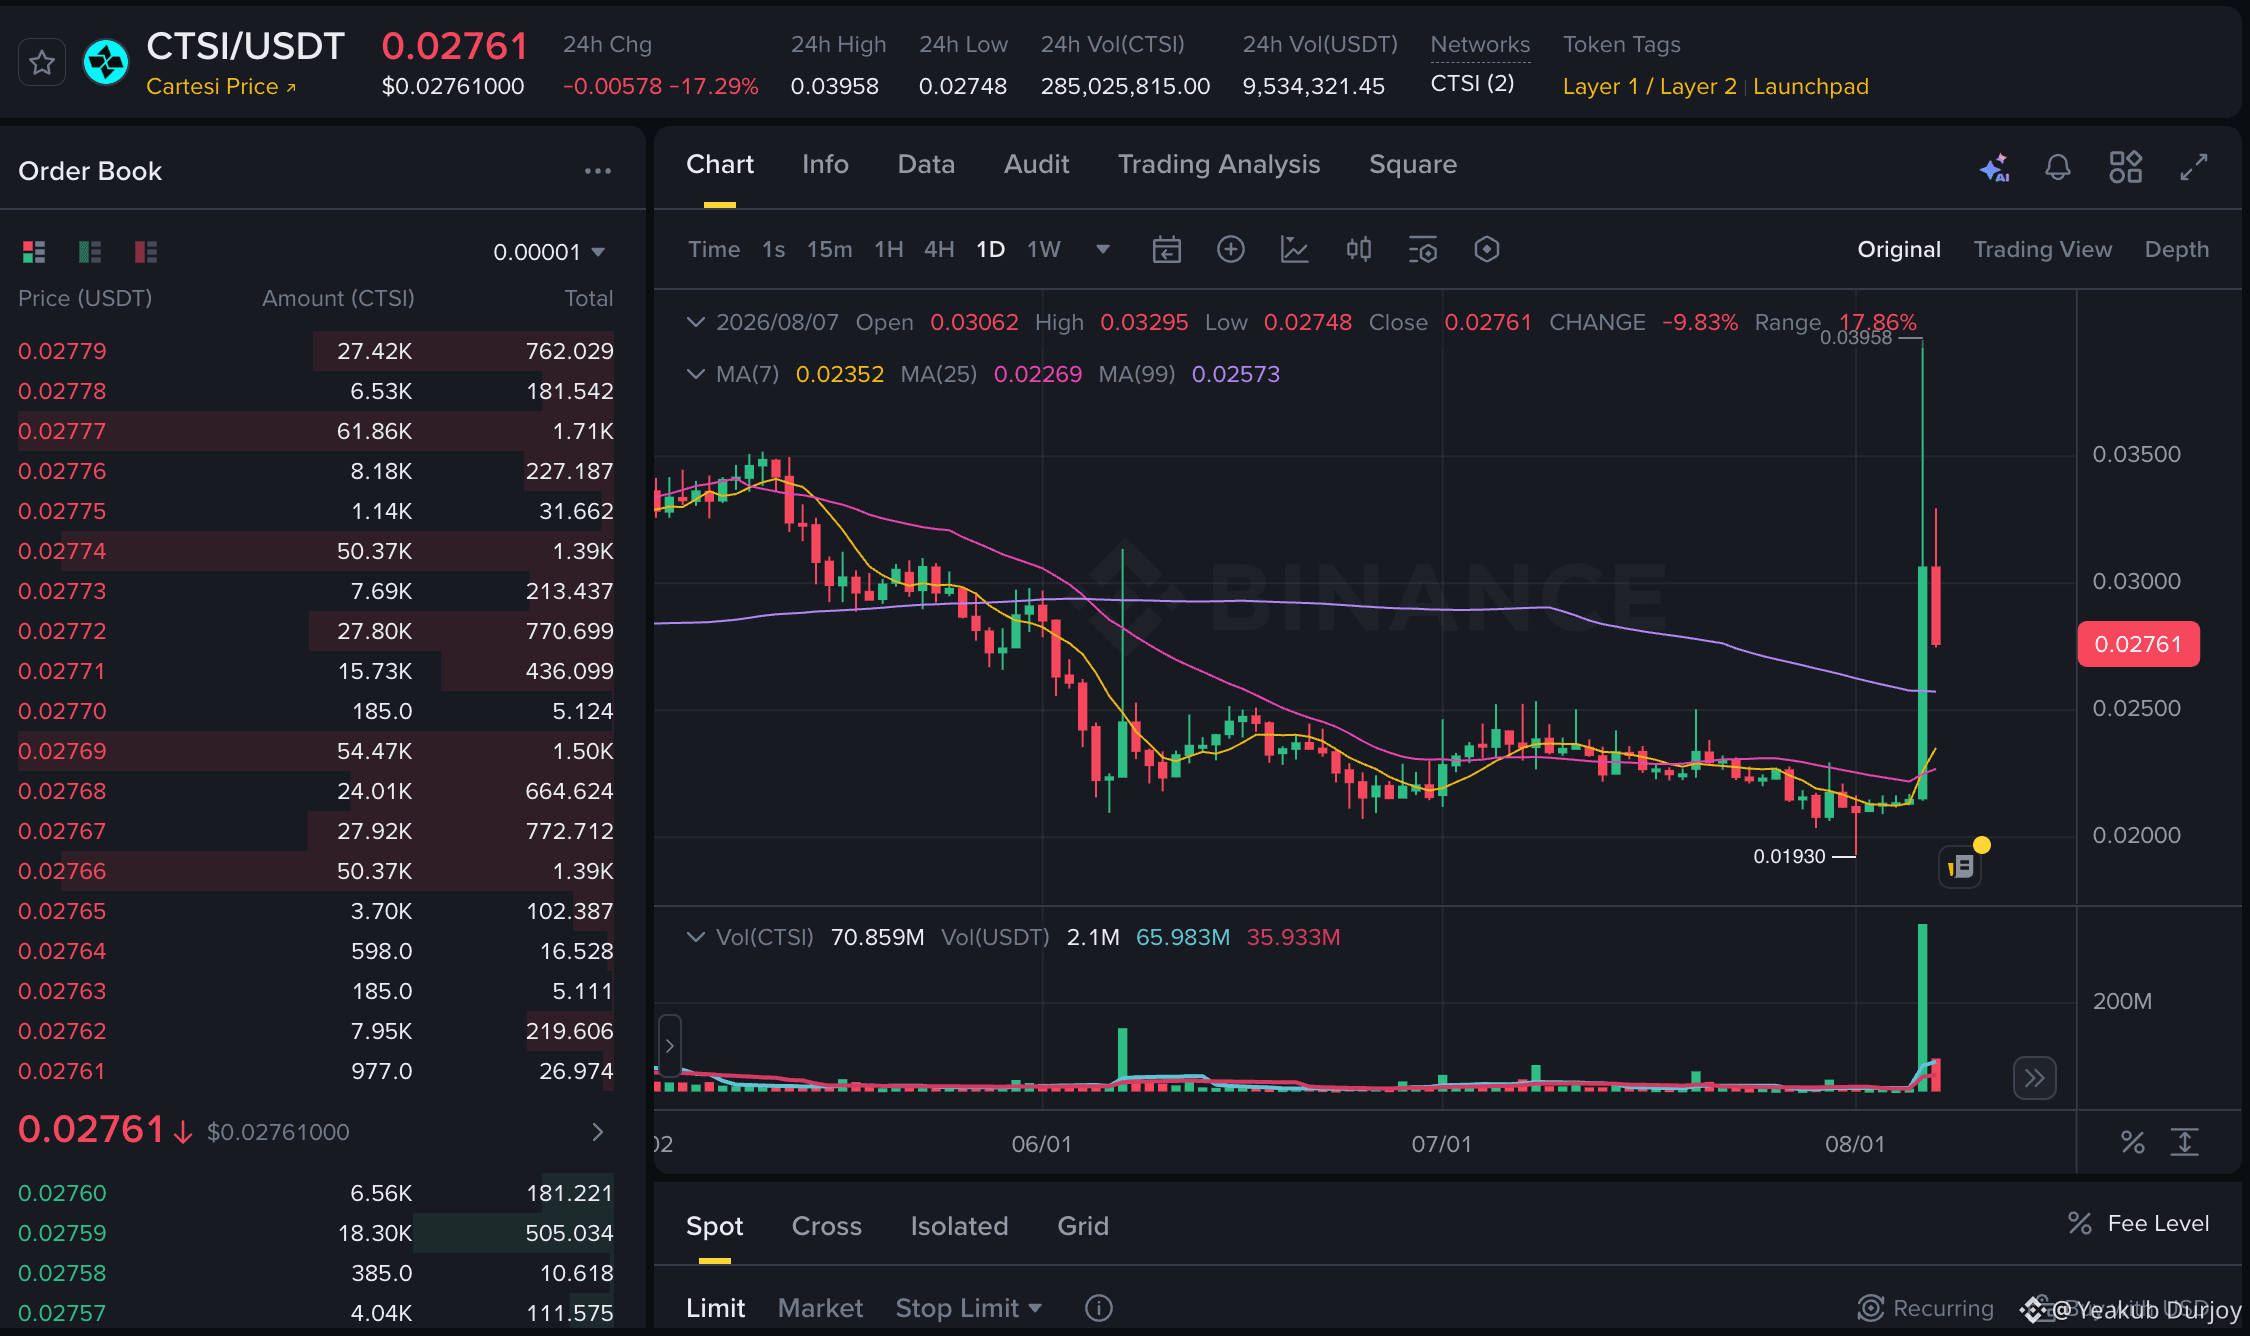Open the Stop Limit dropdown
2250x1336 pixels.
pos(969,1309)
